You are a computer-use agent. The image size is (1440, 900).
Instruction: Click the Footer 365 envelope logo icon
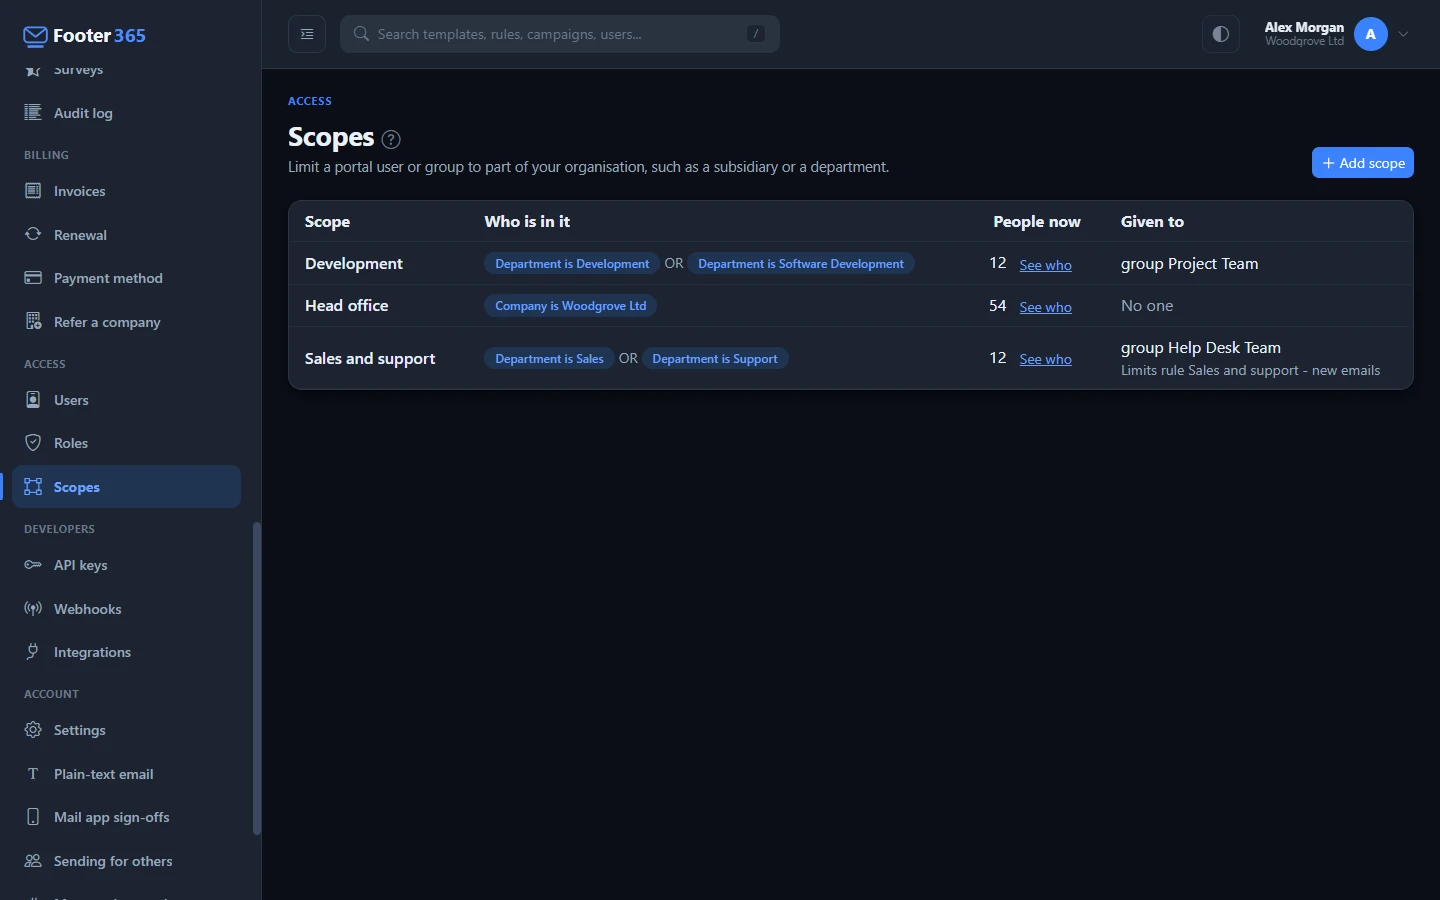[35, 37]
